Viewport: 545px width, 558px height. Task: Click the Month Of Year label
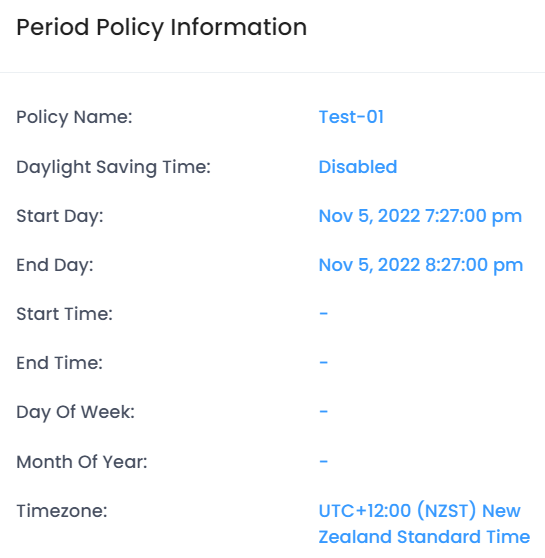pyautogui.click(x=82, y=462)
